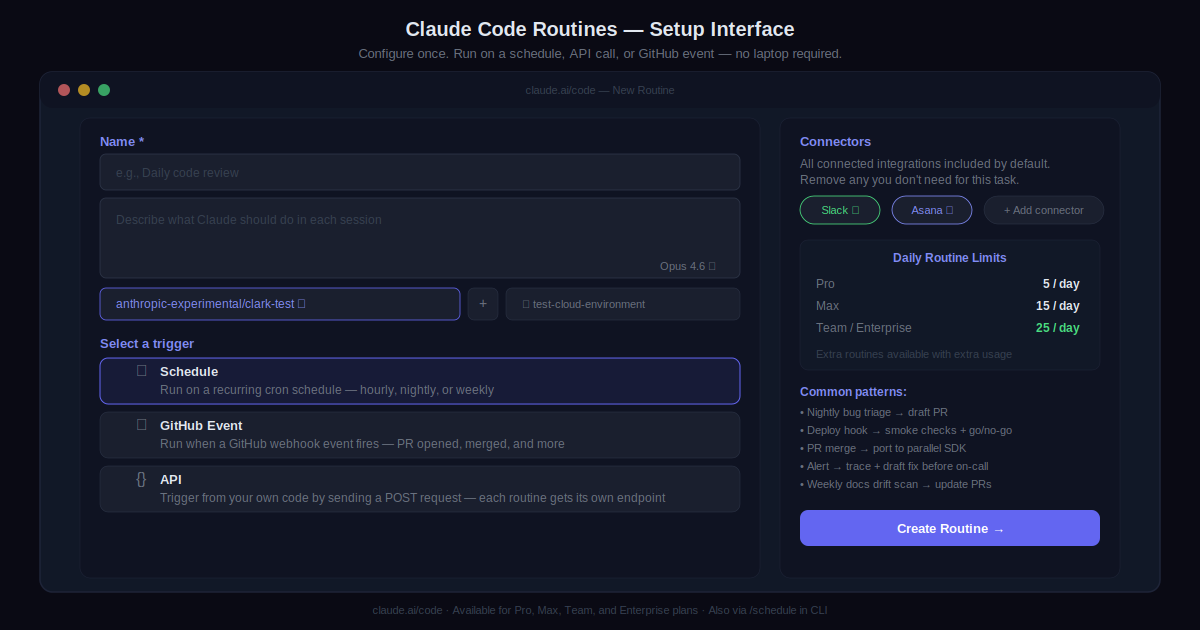Click the Add connector button
1200x630 pixels.
pos(1043,210)
